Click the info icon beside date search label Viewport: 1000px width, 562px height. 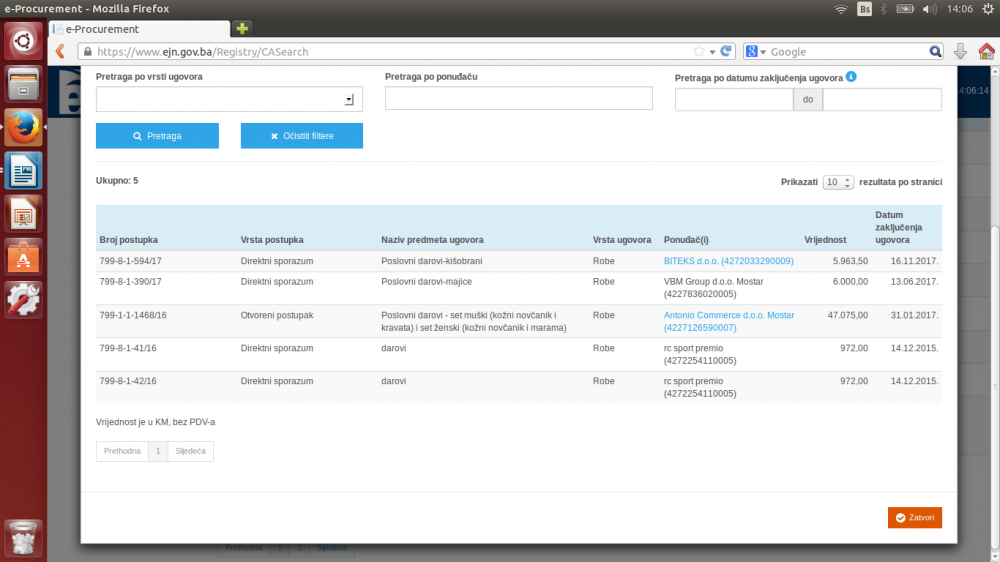[851, 77]
